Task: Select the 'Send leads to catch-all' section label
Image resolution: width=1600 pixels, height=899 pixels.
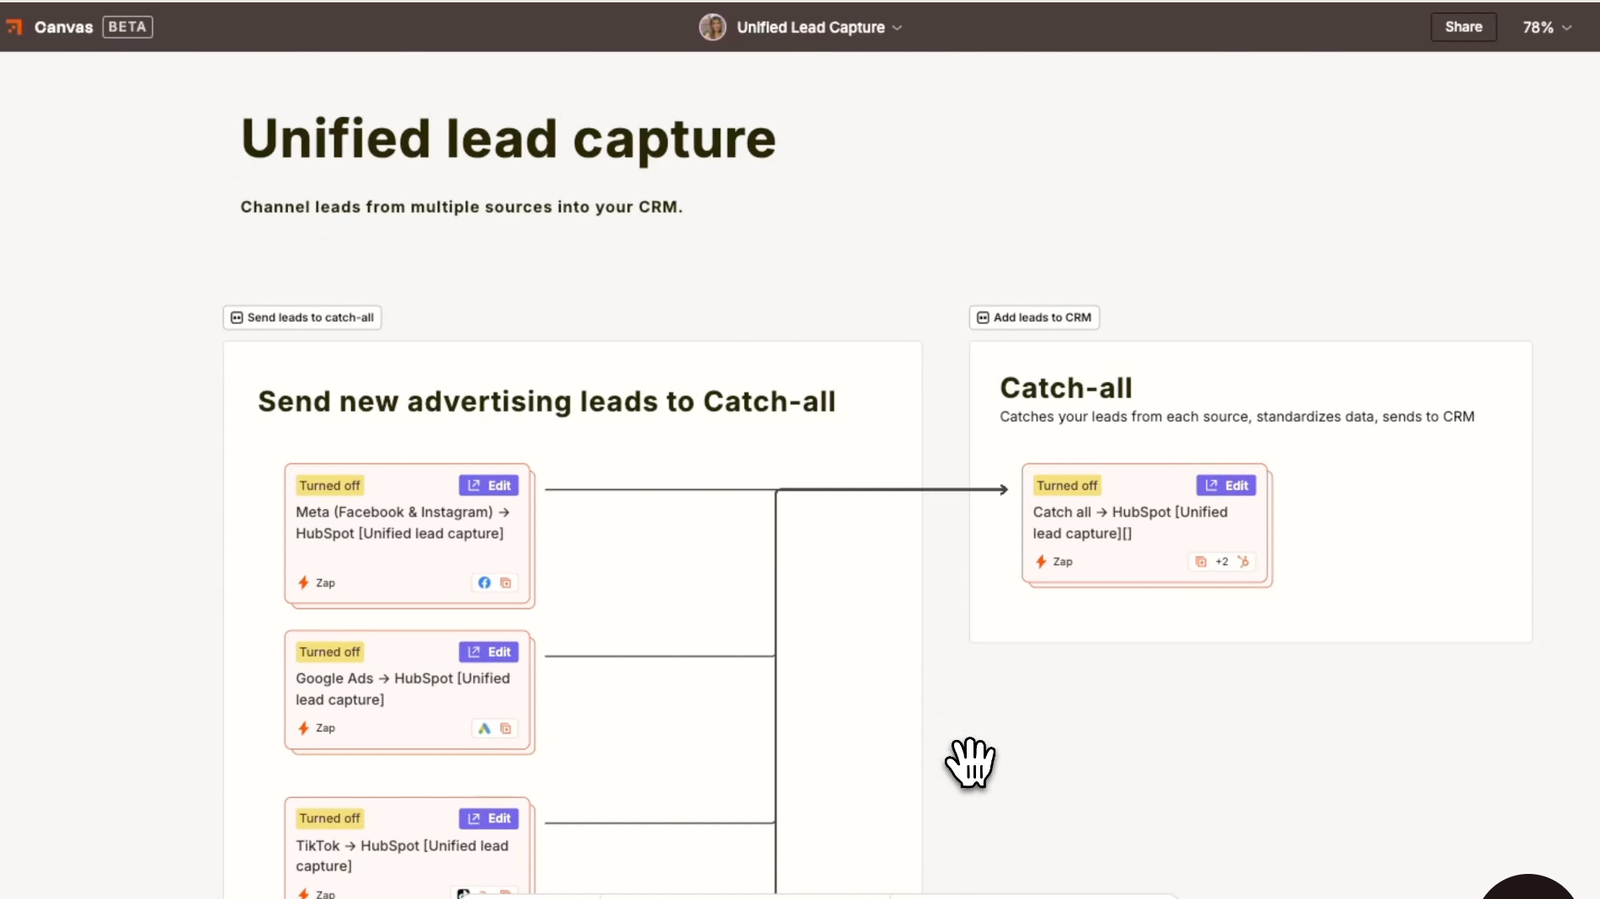Action: click(302, 317)
